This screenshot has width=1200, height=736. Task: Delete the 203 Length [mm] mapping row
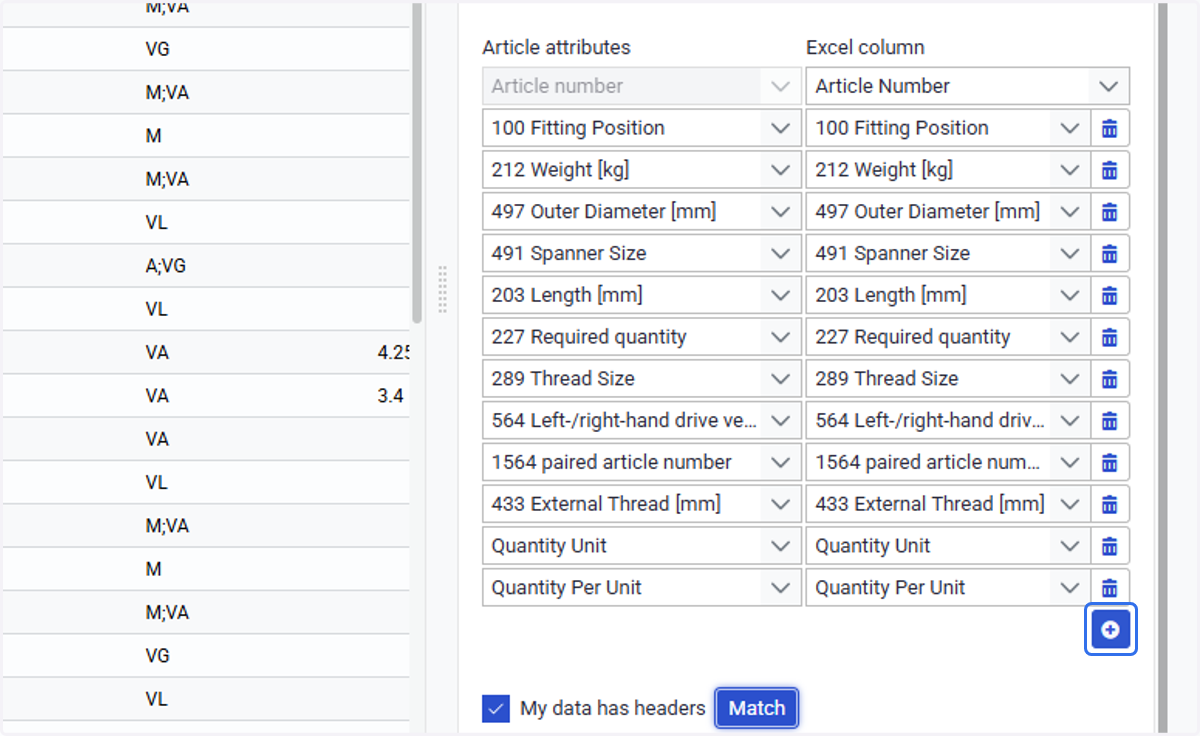click(x=1109, y=295)
